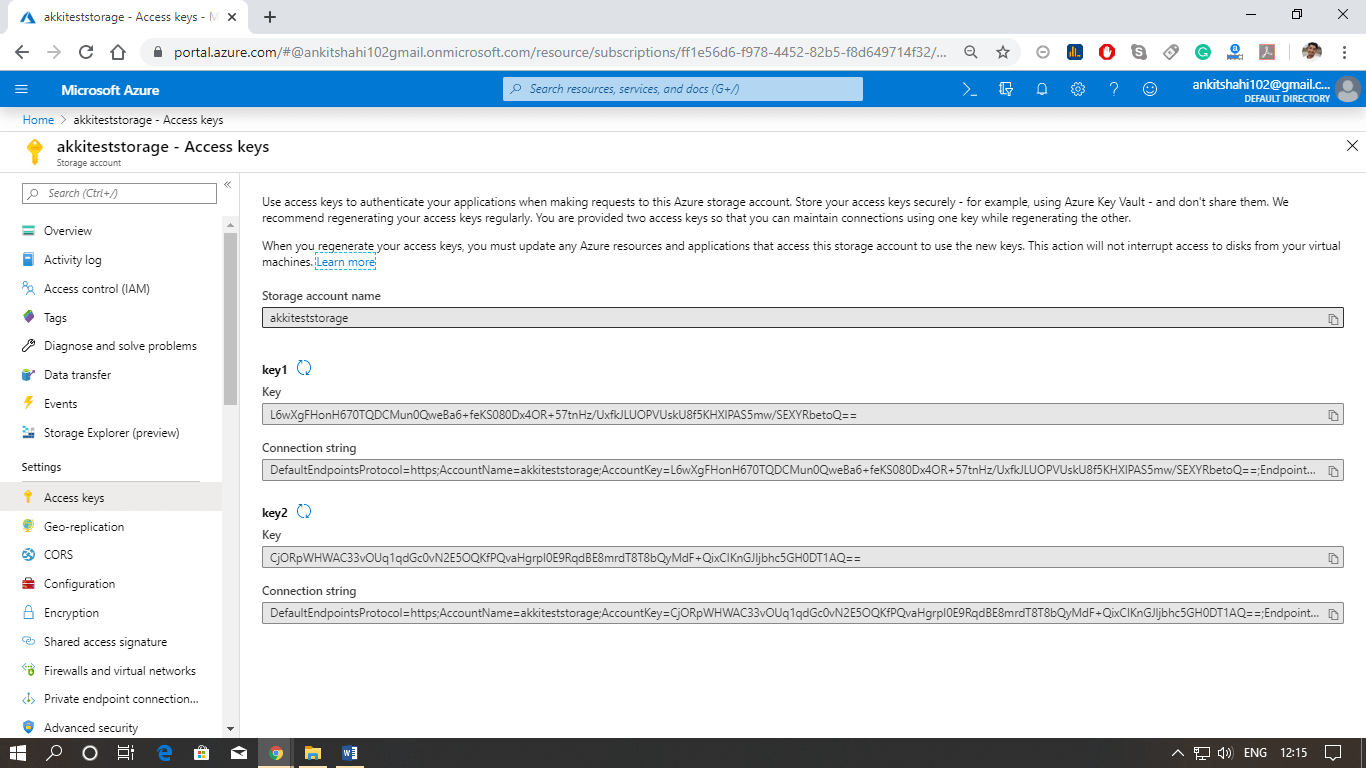Launch Cloud Shell from the top bar
Viewport: 1366px width, 768px height.
(x=969, y=89)
